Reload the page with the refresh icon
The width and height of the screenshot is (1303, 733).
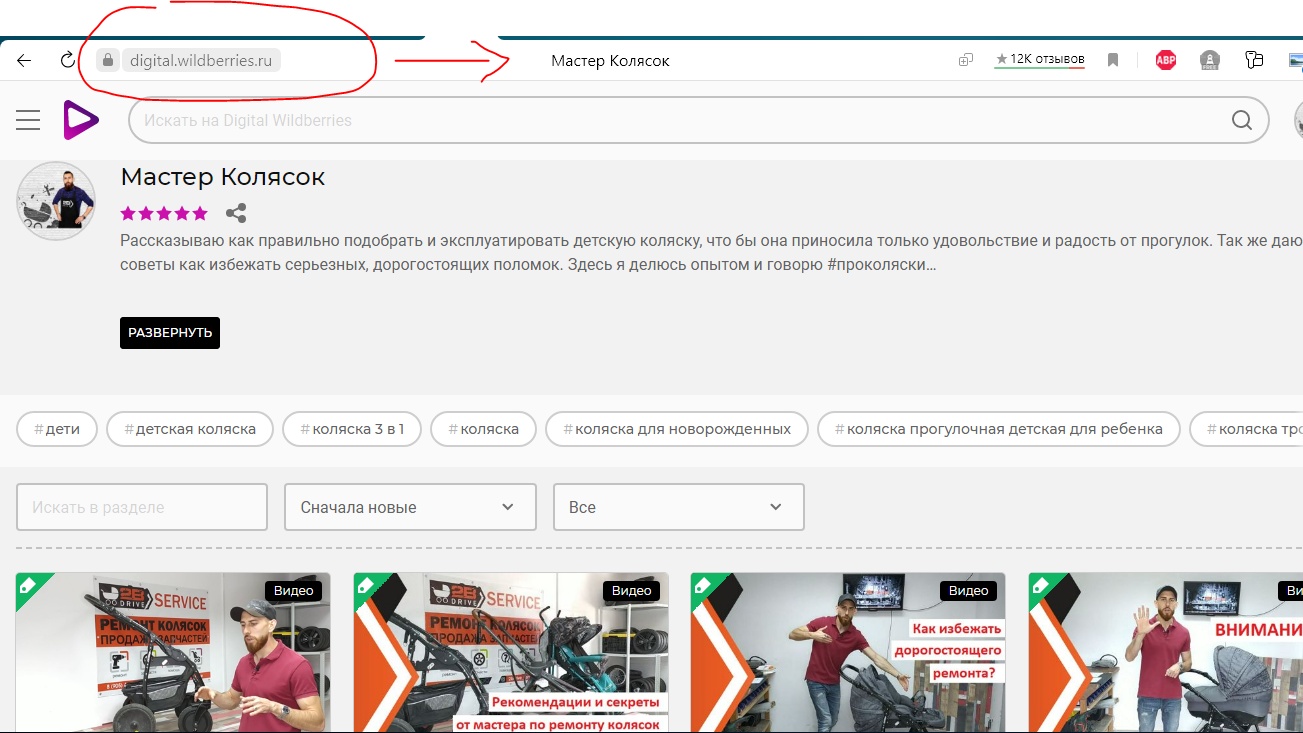(x=68, y=60)
